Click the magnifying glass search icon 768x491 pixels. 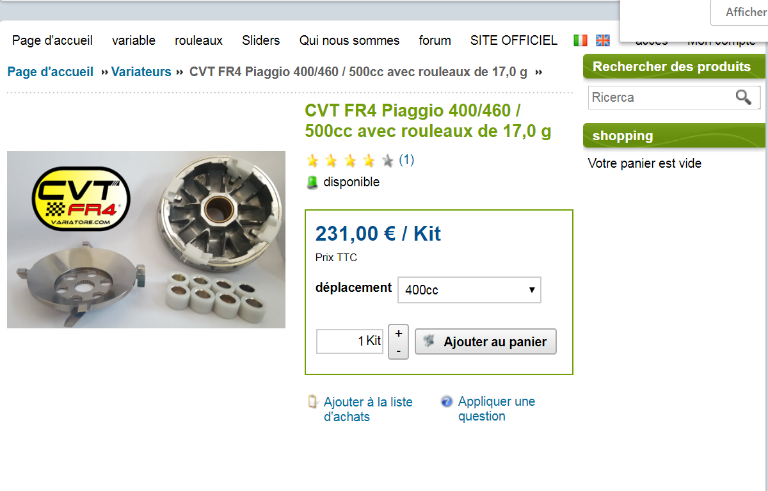pyautogui.click(x=743, y=97)
